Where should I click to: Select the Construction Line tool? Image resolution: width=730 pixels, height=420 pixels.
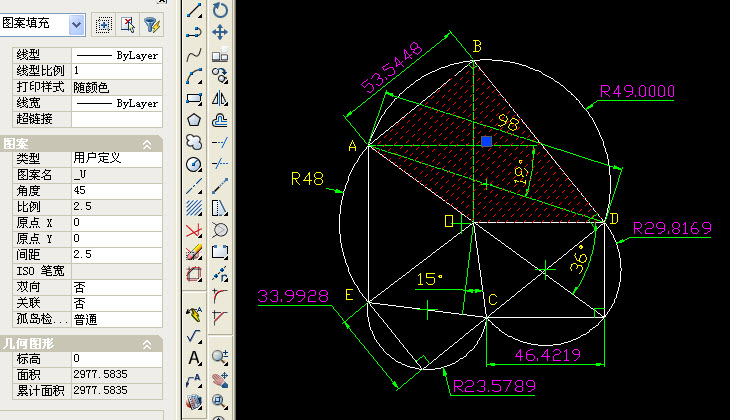click(194, 186)
